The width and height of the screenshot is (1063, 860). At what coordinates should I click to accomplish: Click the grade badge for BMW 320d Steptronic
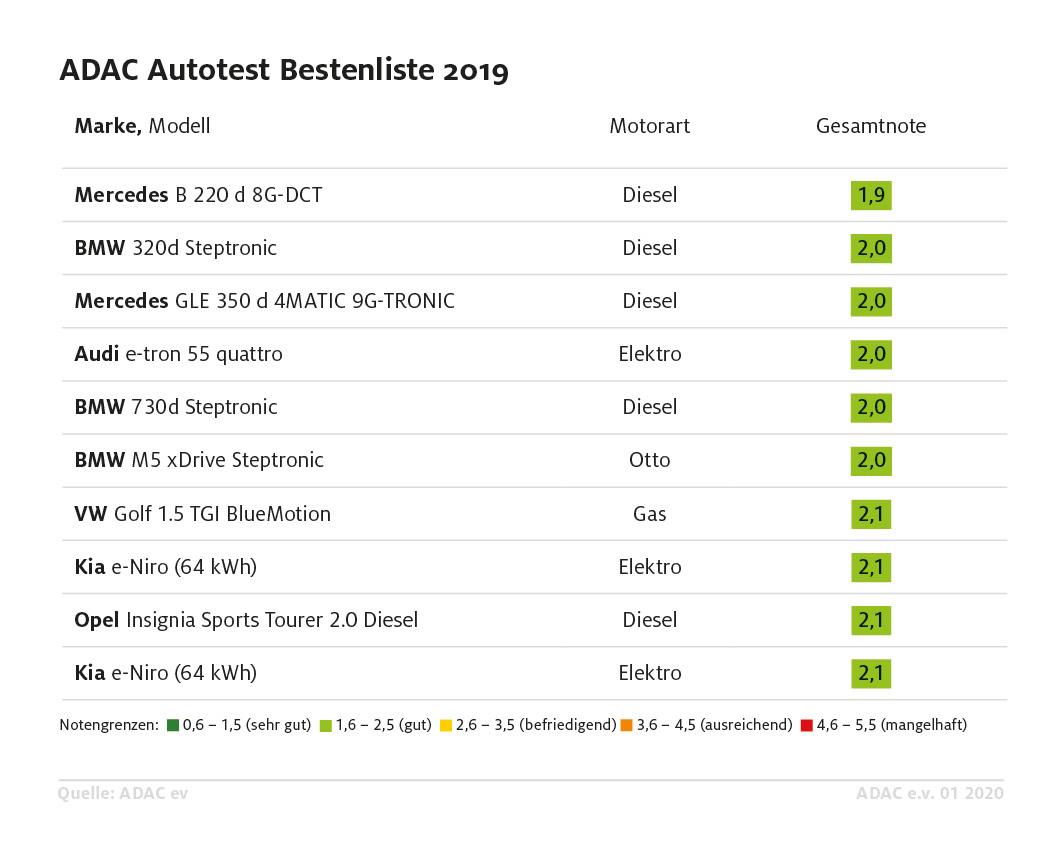[870, 248]
